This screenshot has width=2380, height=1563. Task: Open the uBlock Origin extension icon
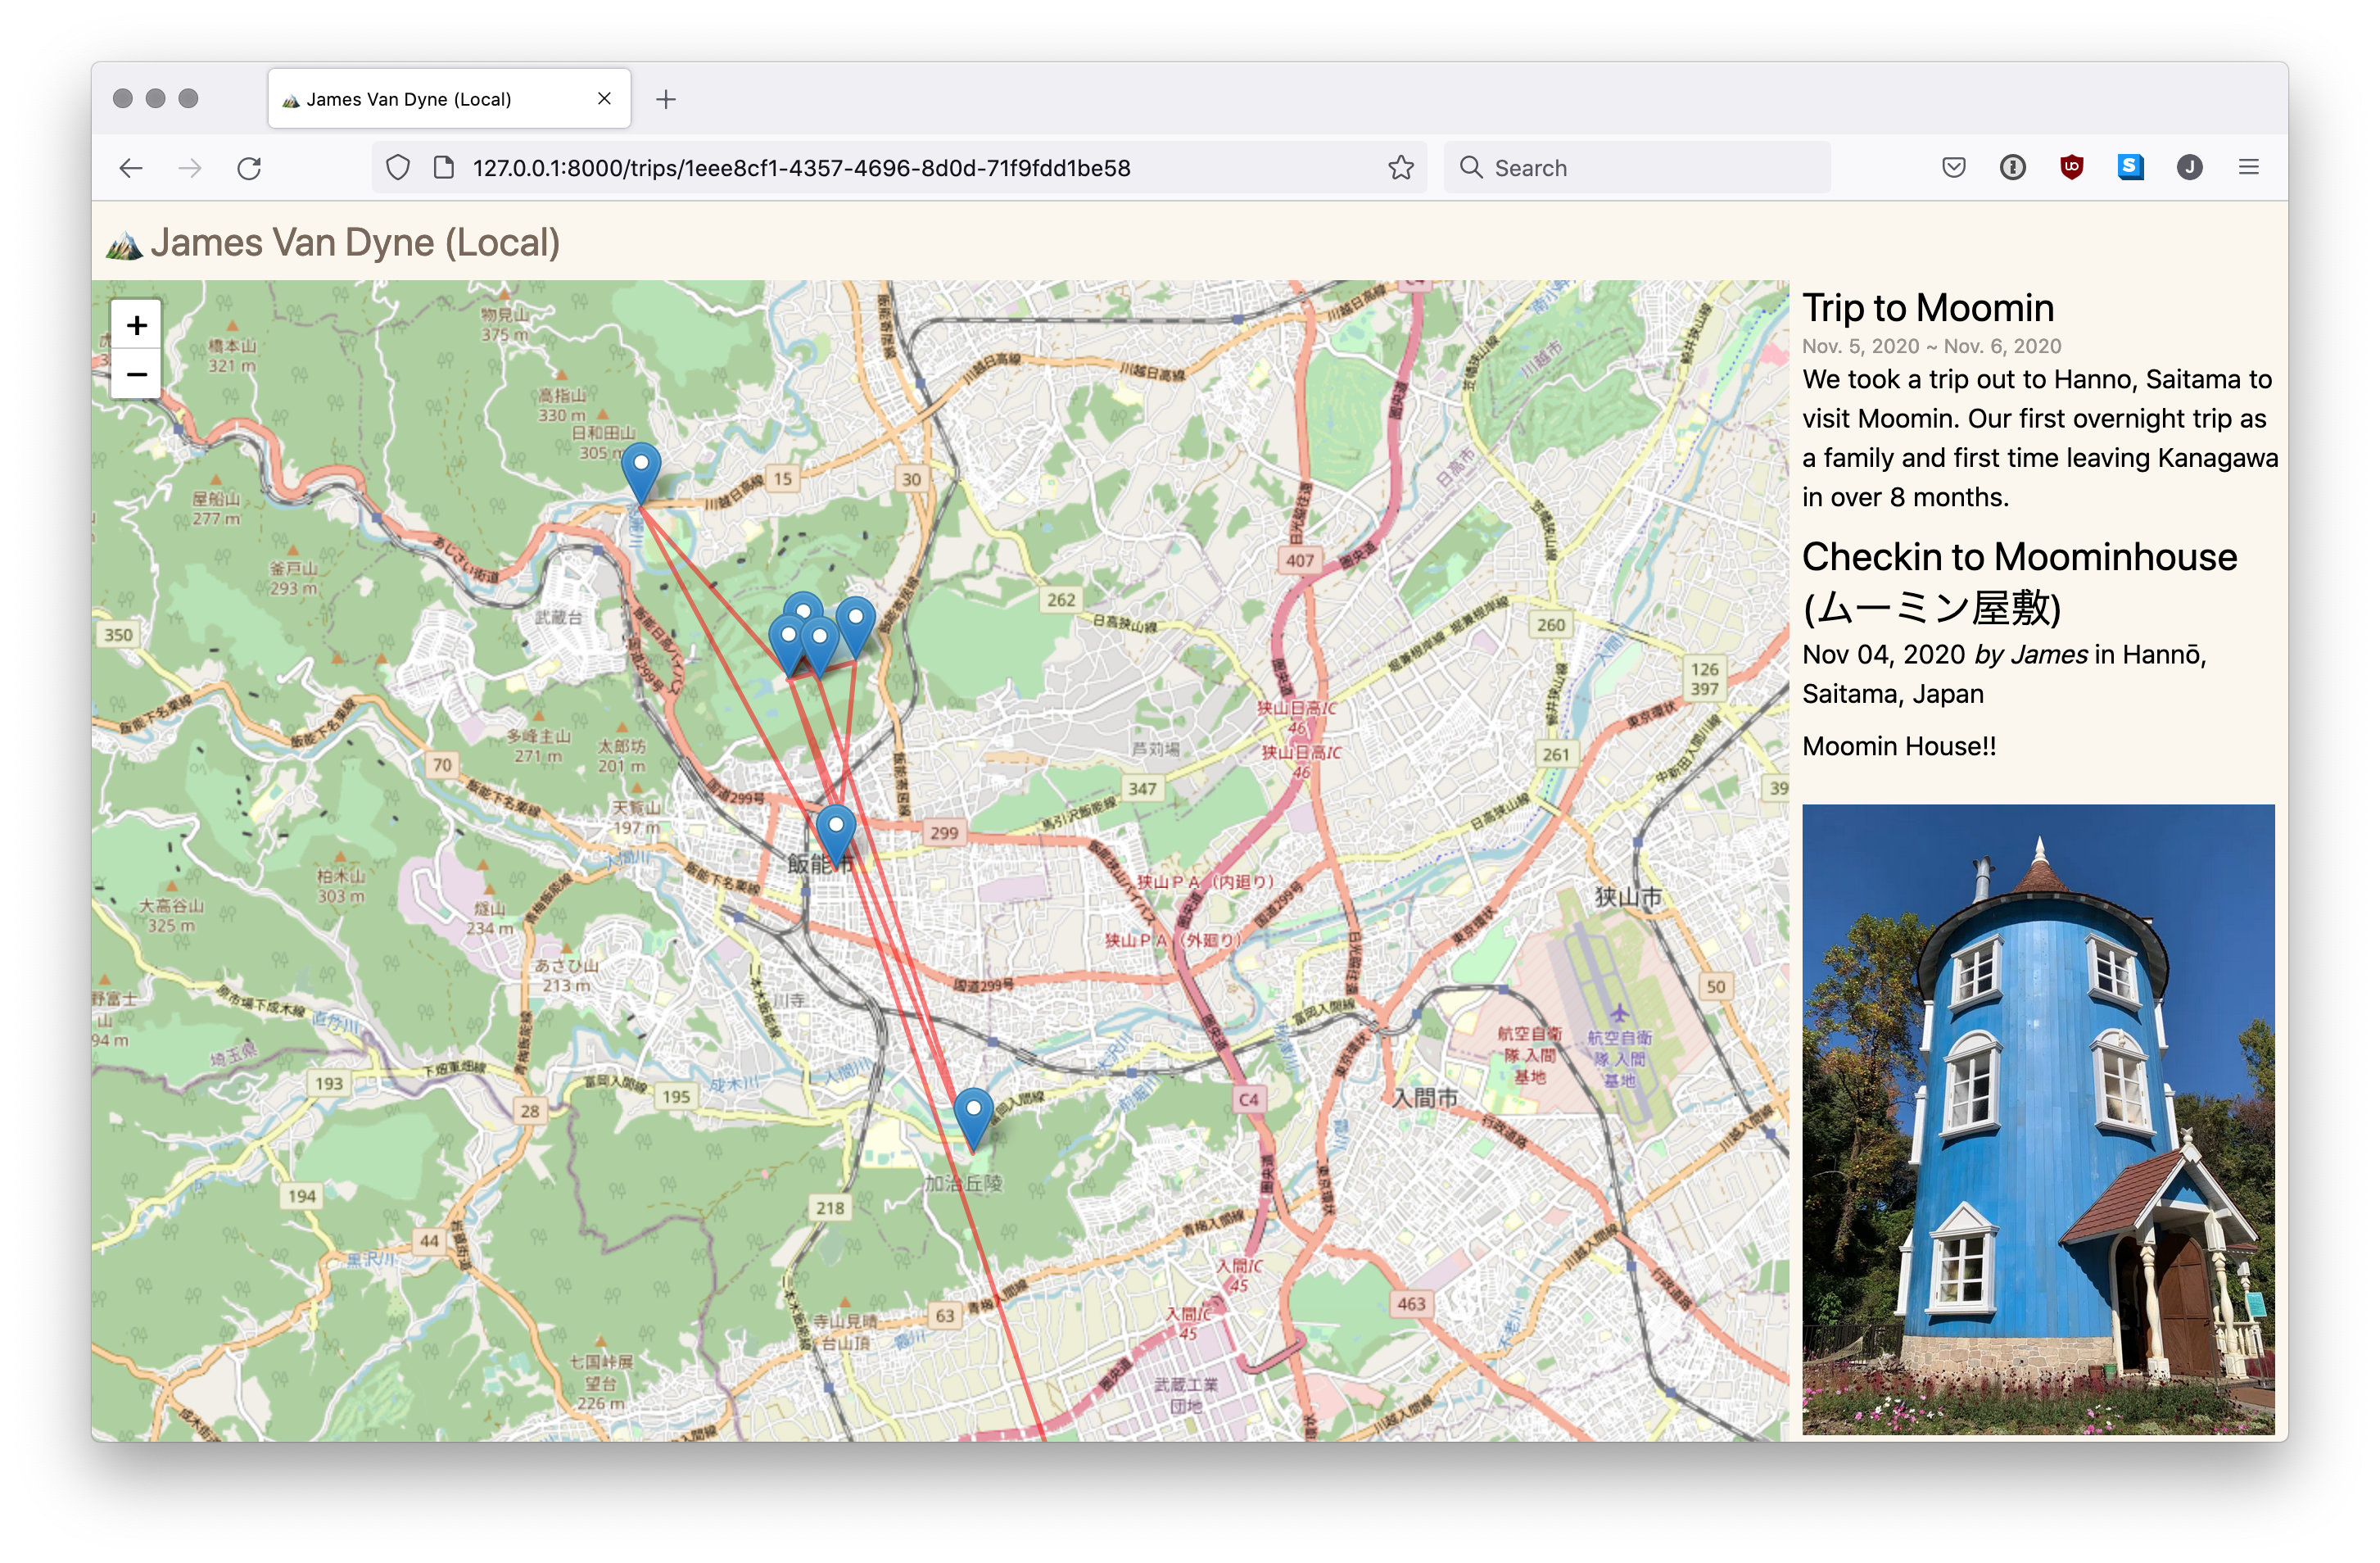click(x=2071, y=167)
